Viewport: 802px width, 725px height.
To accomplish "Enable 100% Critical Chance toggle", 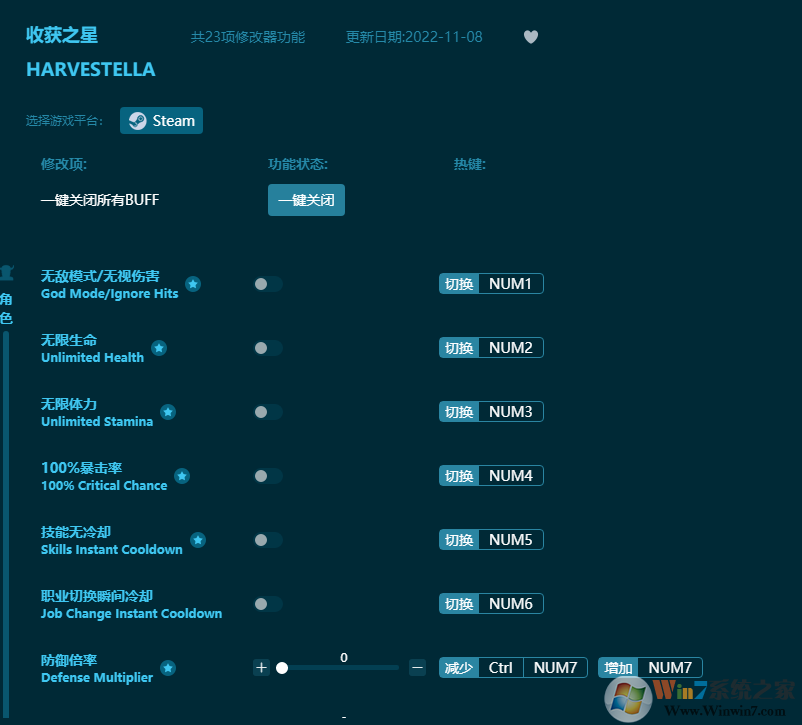I will point(268,476).
